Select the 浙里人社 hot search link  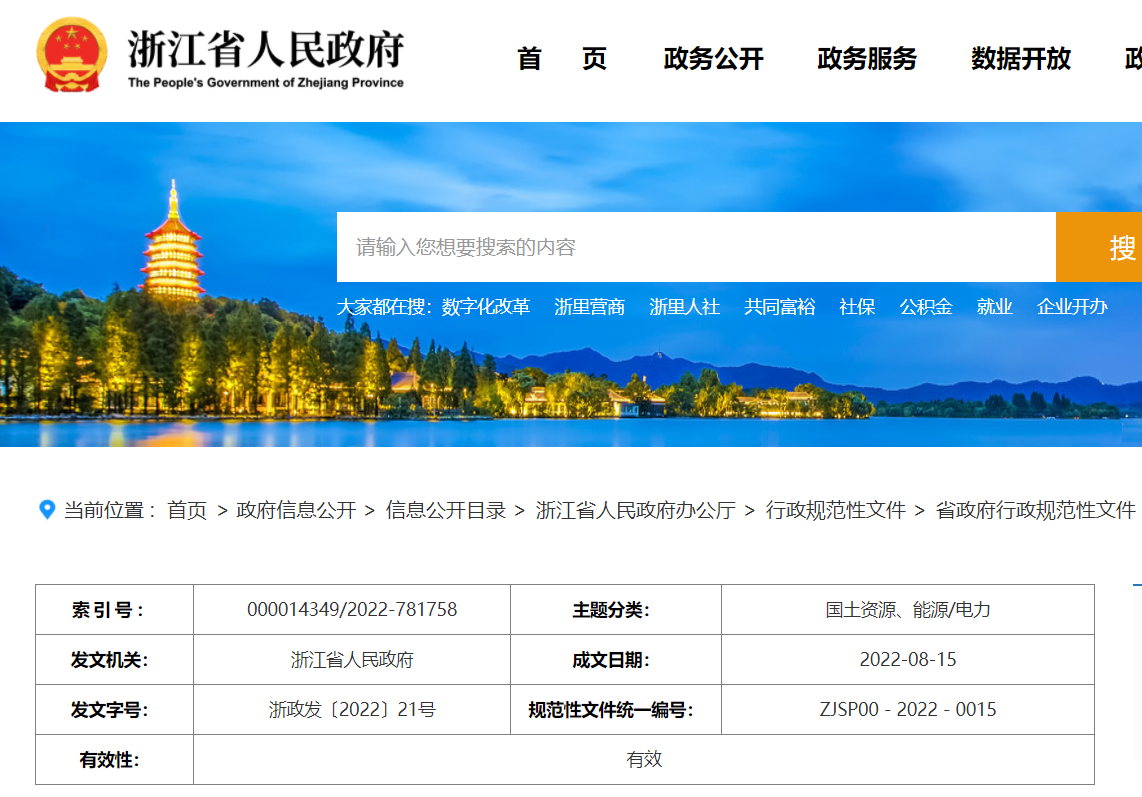[x=685, y=307]
